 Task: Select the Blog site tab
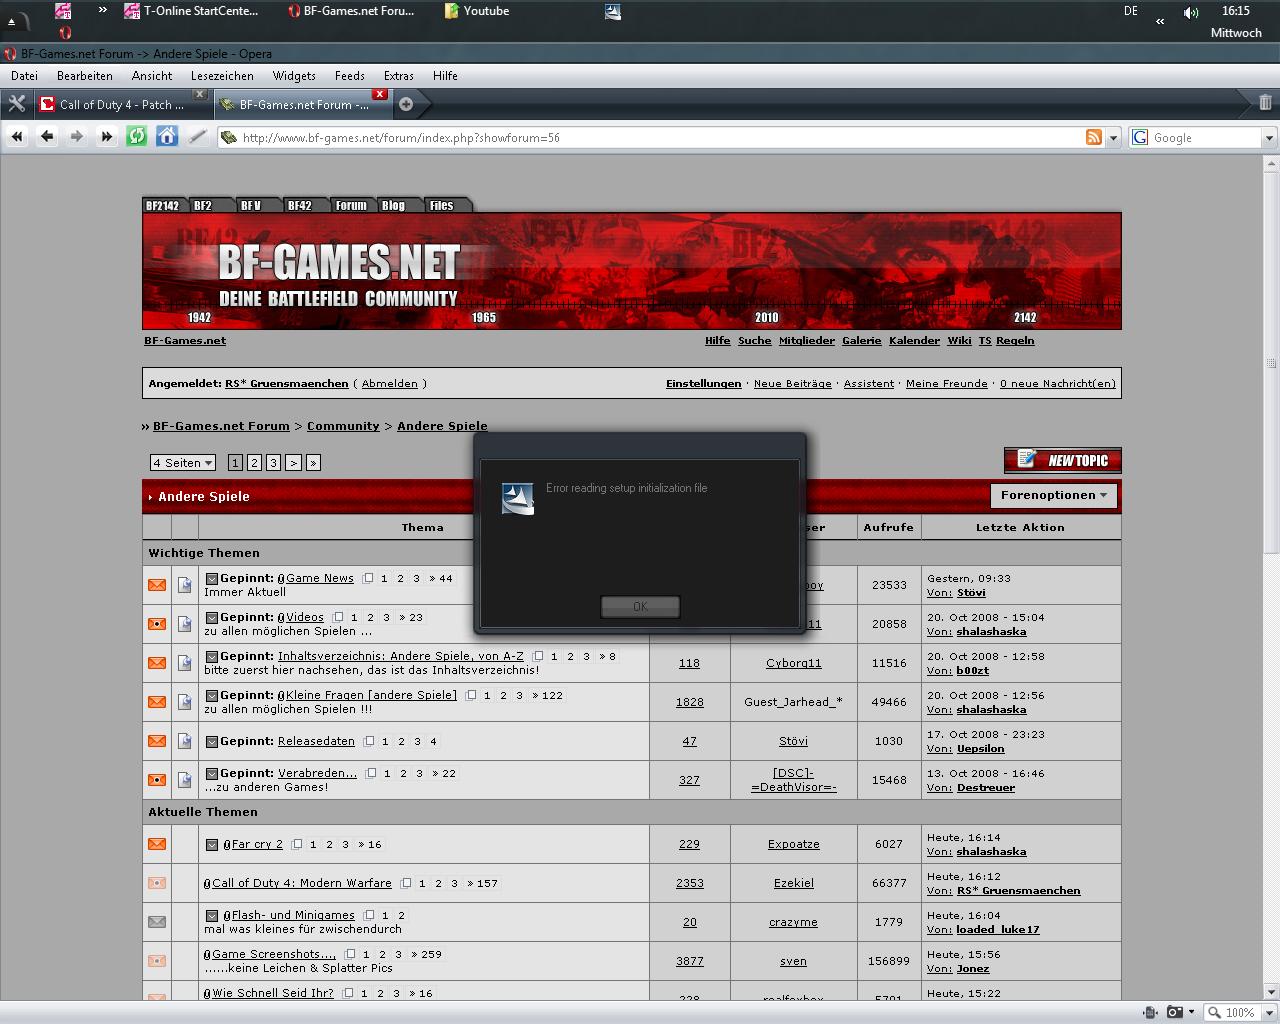point(393,205)
